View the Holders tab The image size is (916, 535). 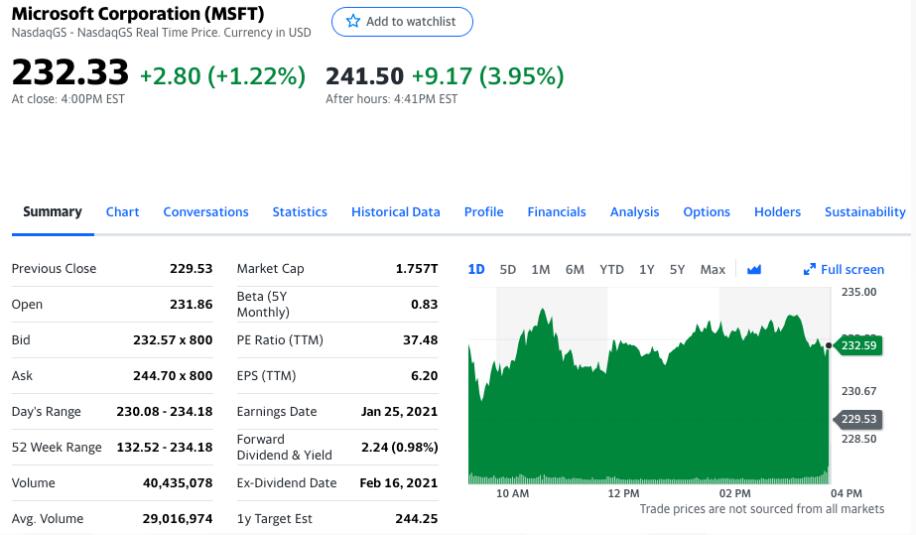click(777, 211)
